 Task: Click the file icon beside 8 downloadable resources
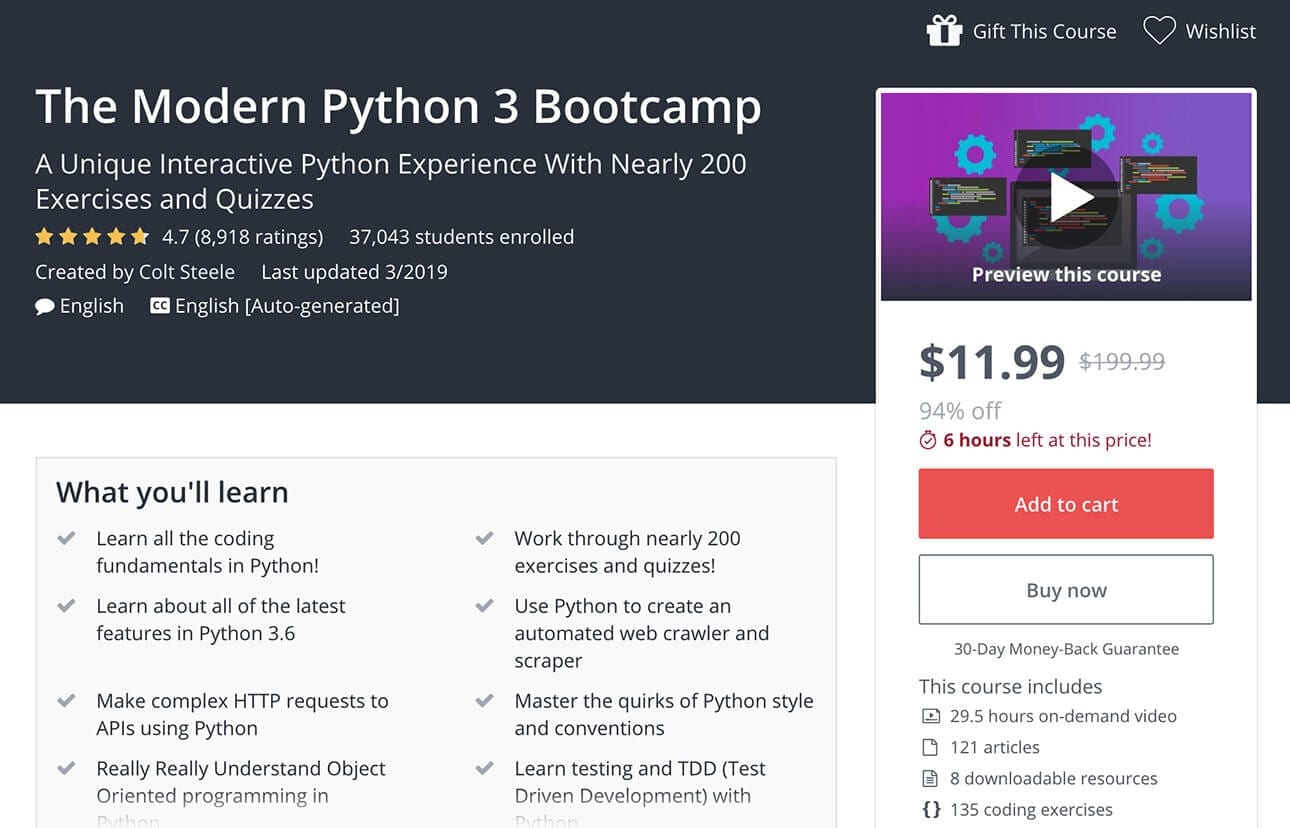point(931,778)
